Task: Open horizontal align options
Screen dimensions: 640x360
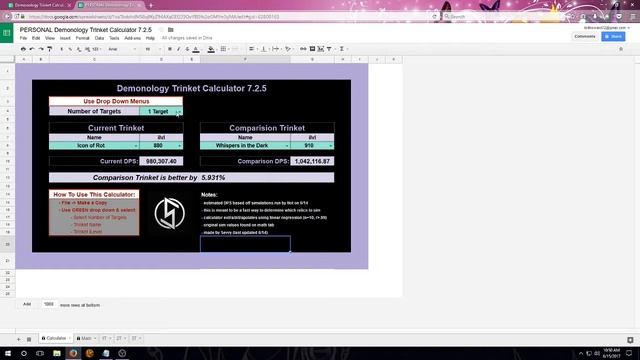Action: pos(252,49)
